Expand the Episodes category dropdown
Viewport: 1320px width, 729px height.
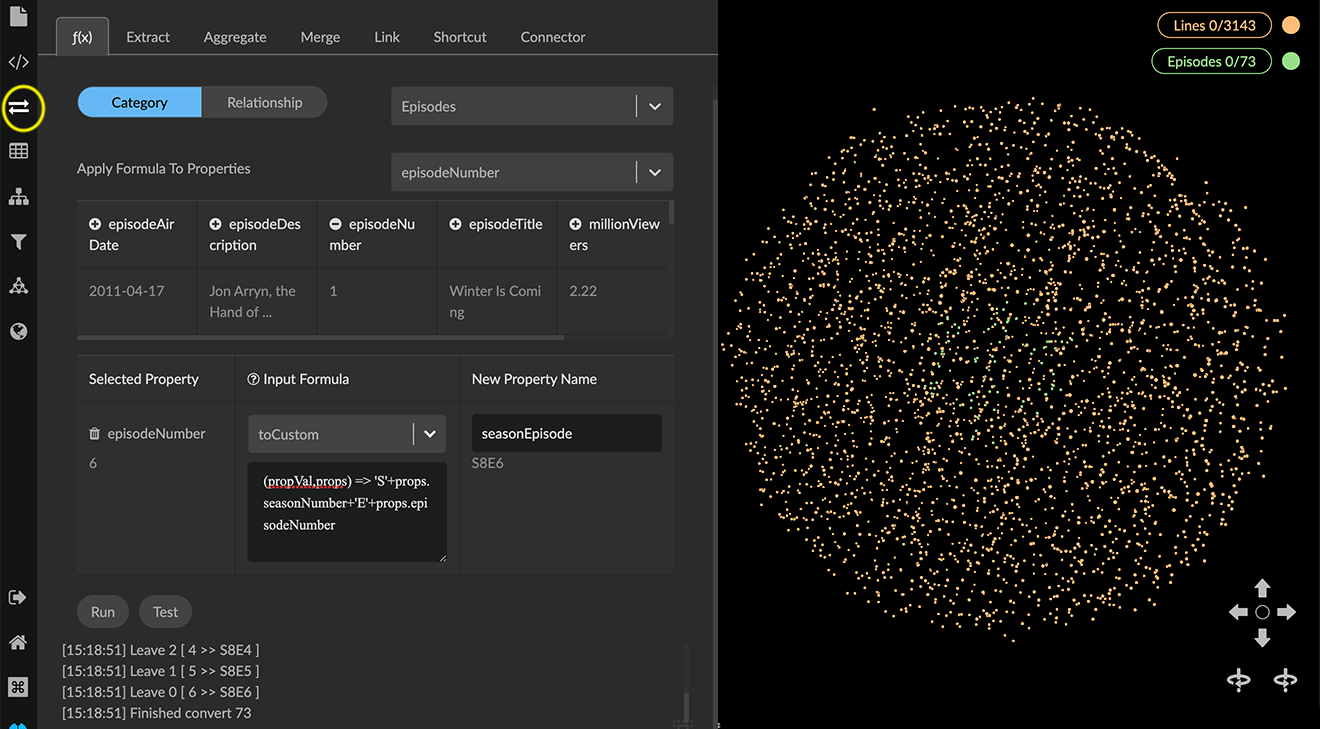coord(654,107)
